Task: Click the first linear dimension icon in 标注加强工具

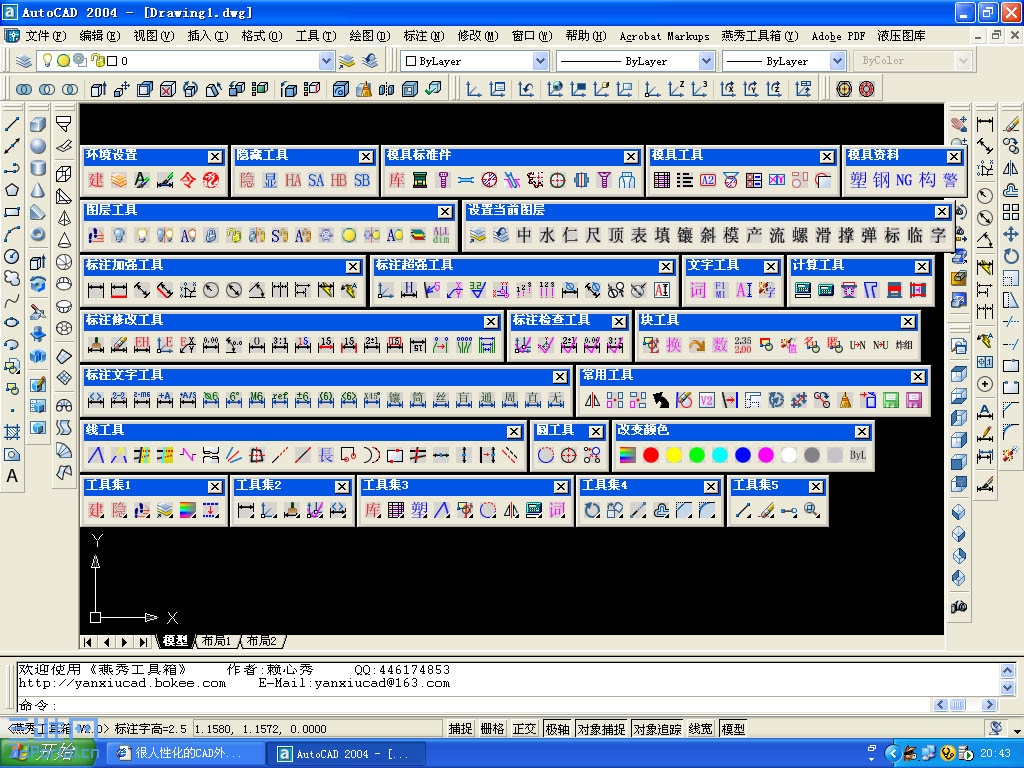Action: click(x=96, y=290)
